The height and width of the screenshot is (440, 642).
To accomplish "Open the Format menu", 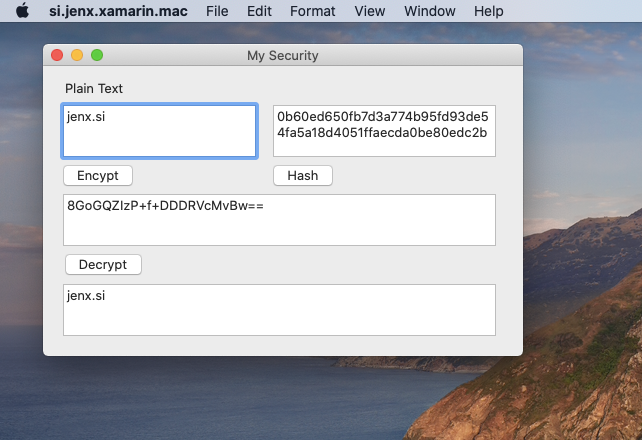I will click(312, 11).
